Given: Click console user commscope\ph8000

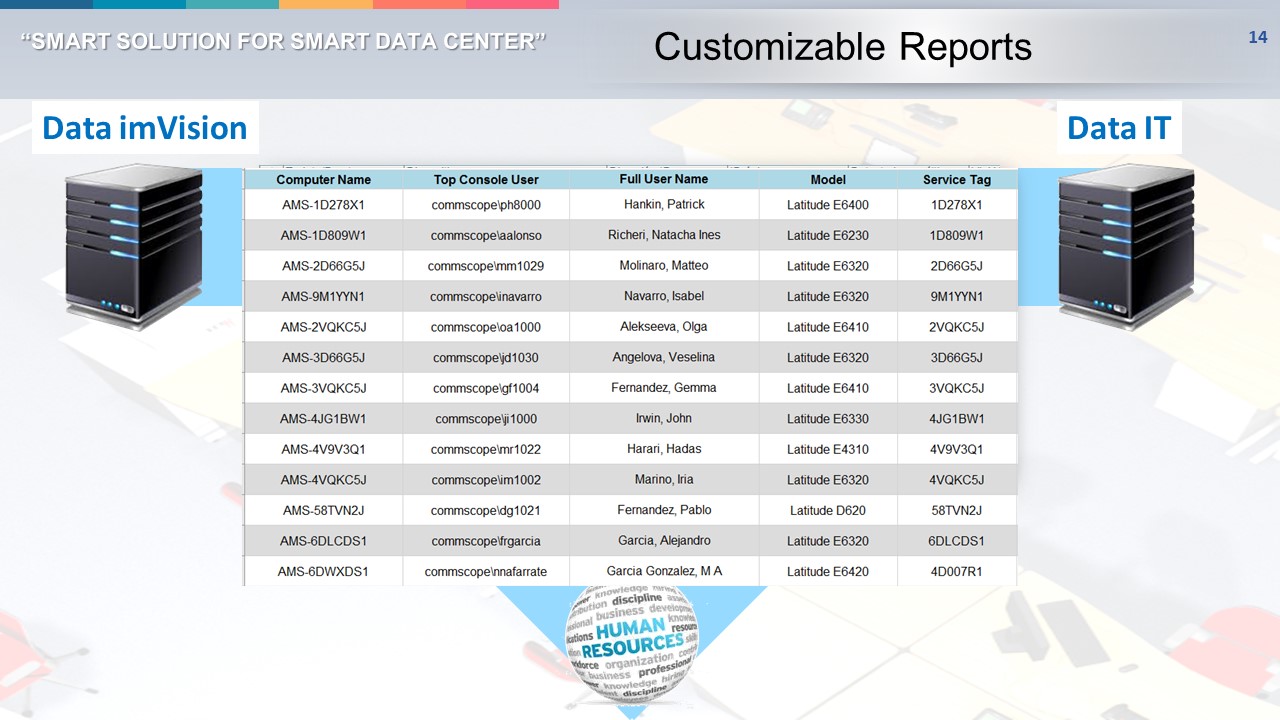Looking at the screenshot, I should [x=486, y=205].
